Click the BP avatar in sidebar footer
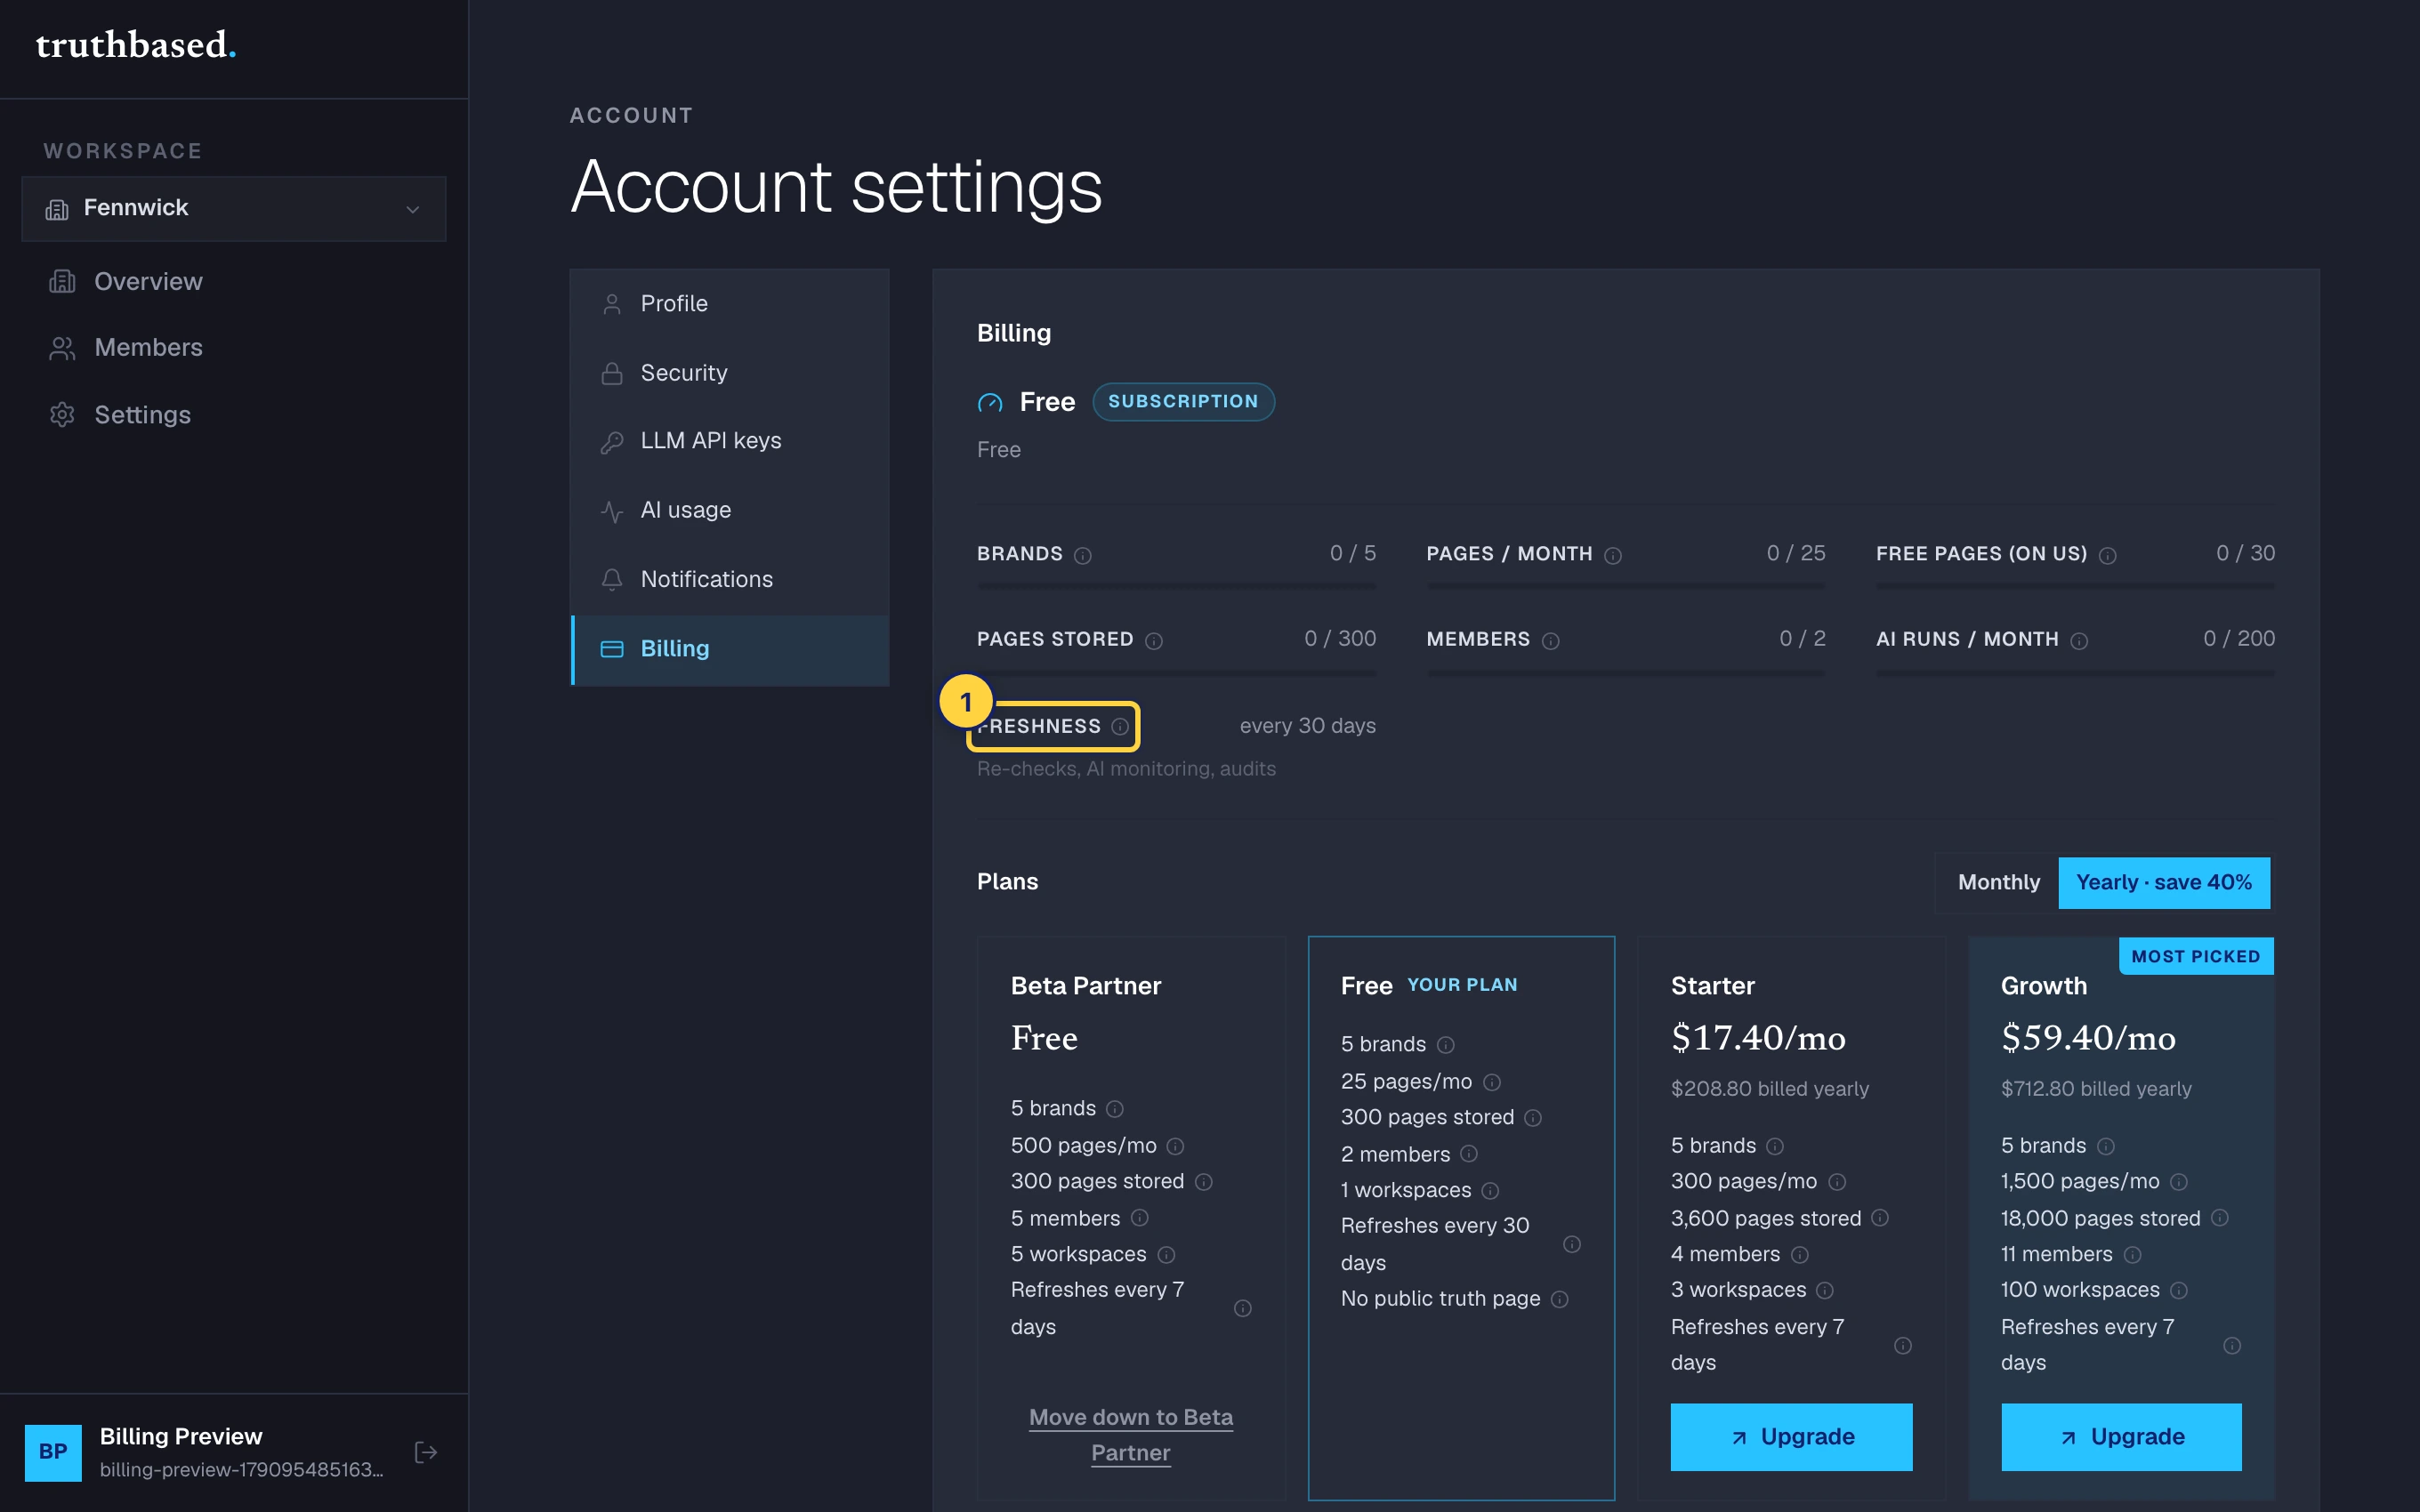Screen dimensions: 2420x1512 click(53, 1452)
